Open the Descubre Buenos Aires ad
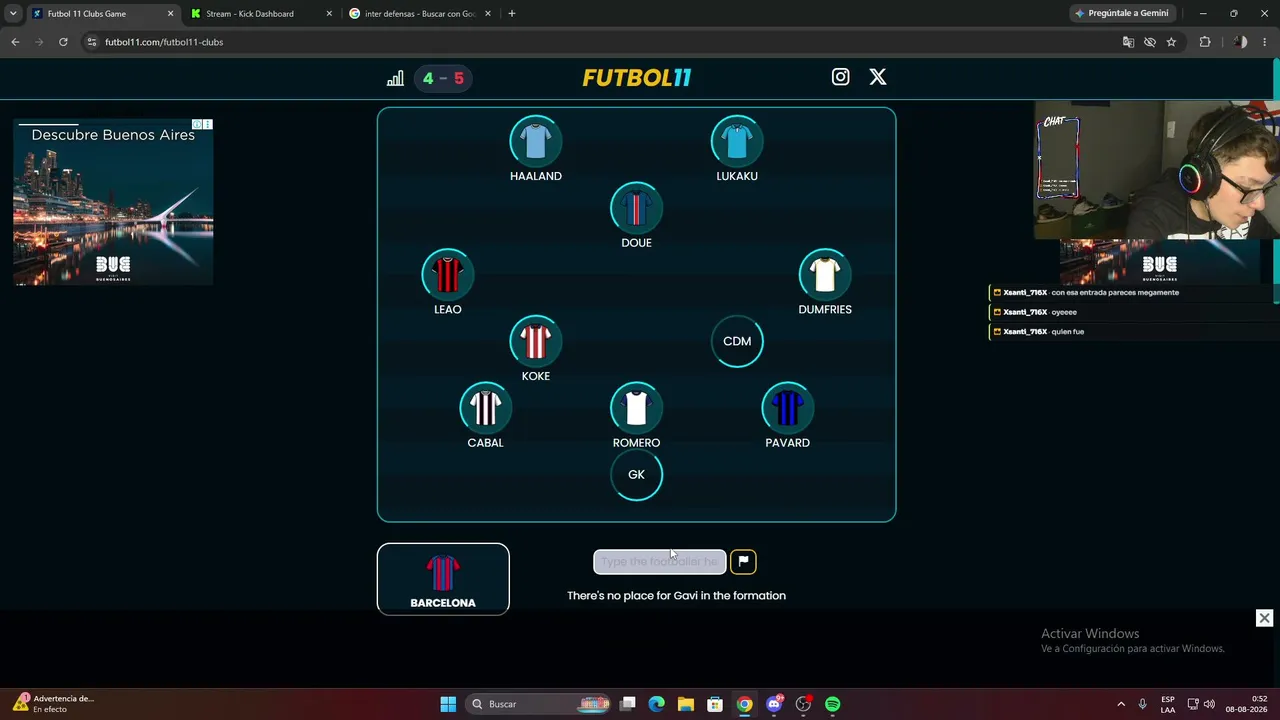The image size is (1280, 720). (113, 202)
